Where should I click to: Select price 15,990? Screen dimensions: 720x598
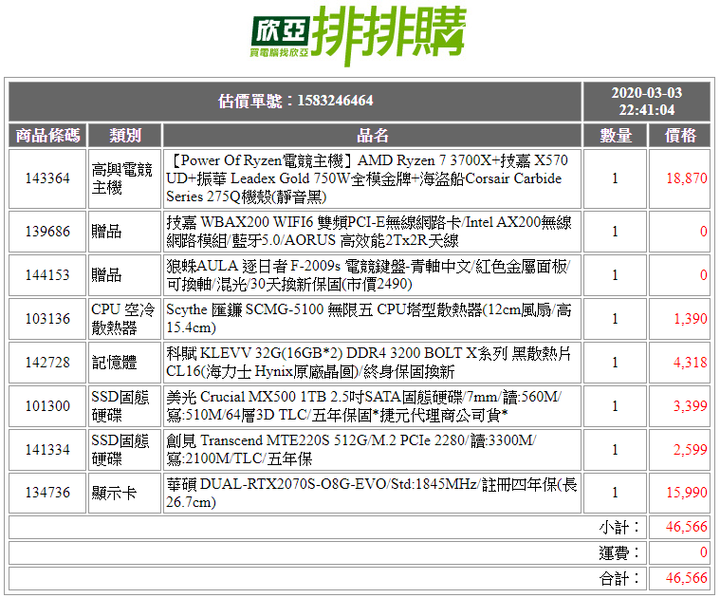tap(686, 493)
